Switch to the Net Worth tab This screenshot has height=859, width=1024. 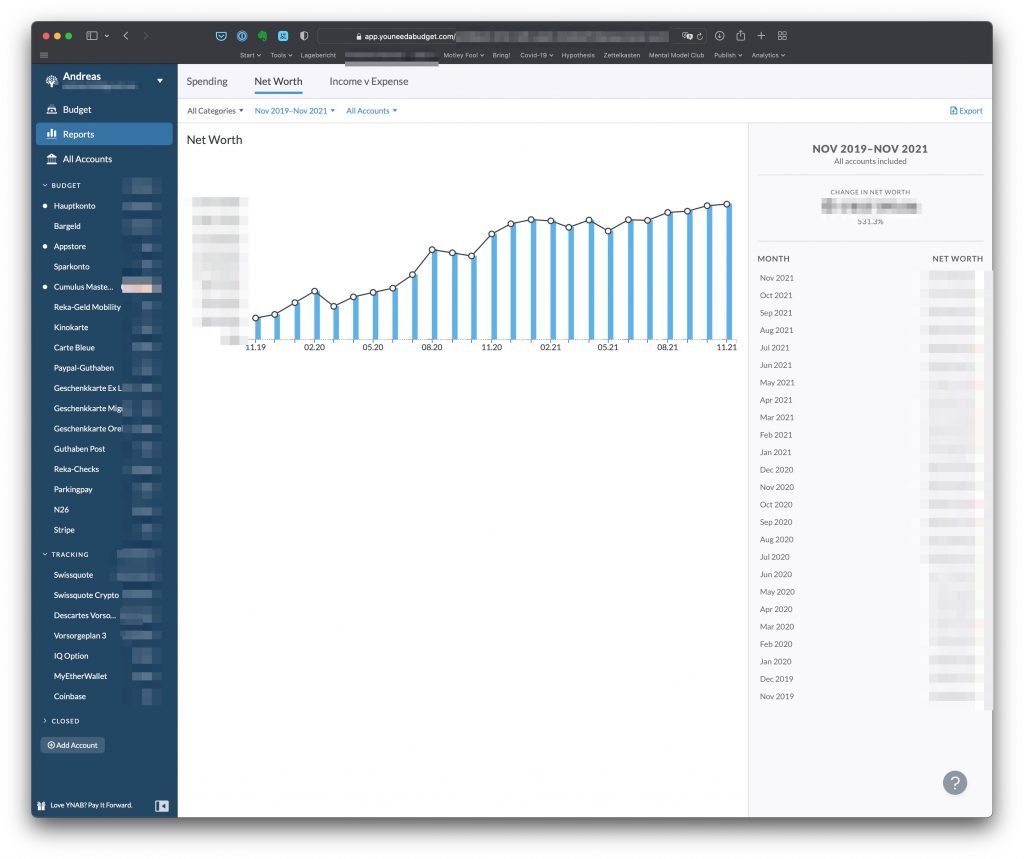click(x=278, y=82)
